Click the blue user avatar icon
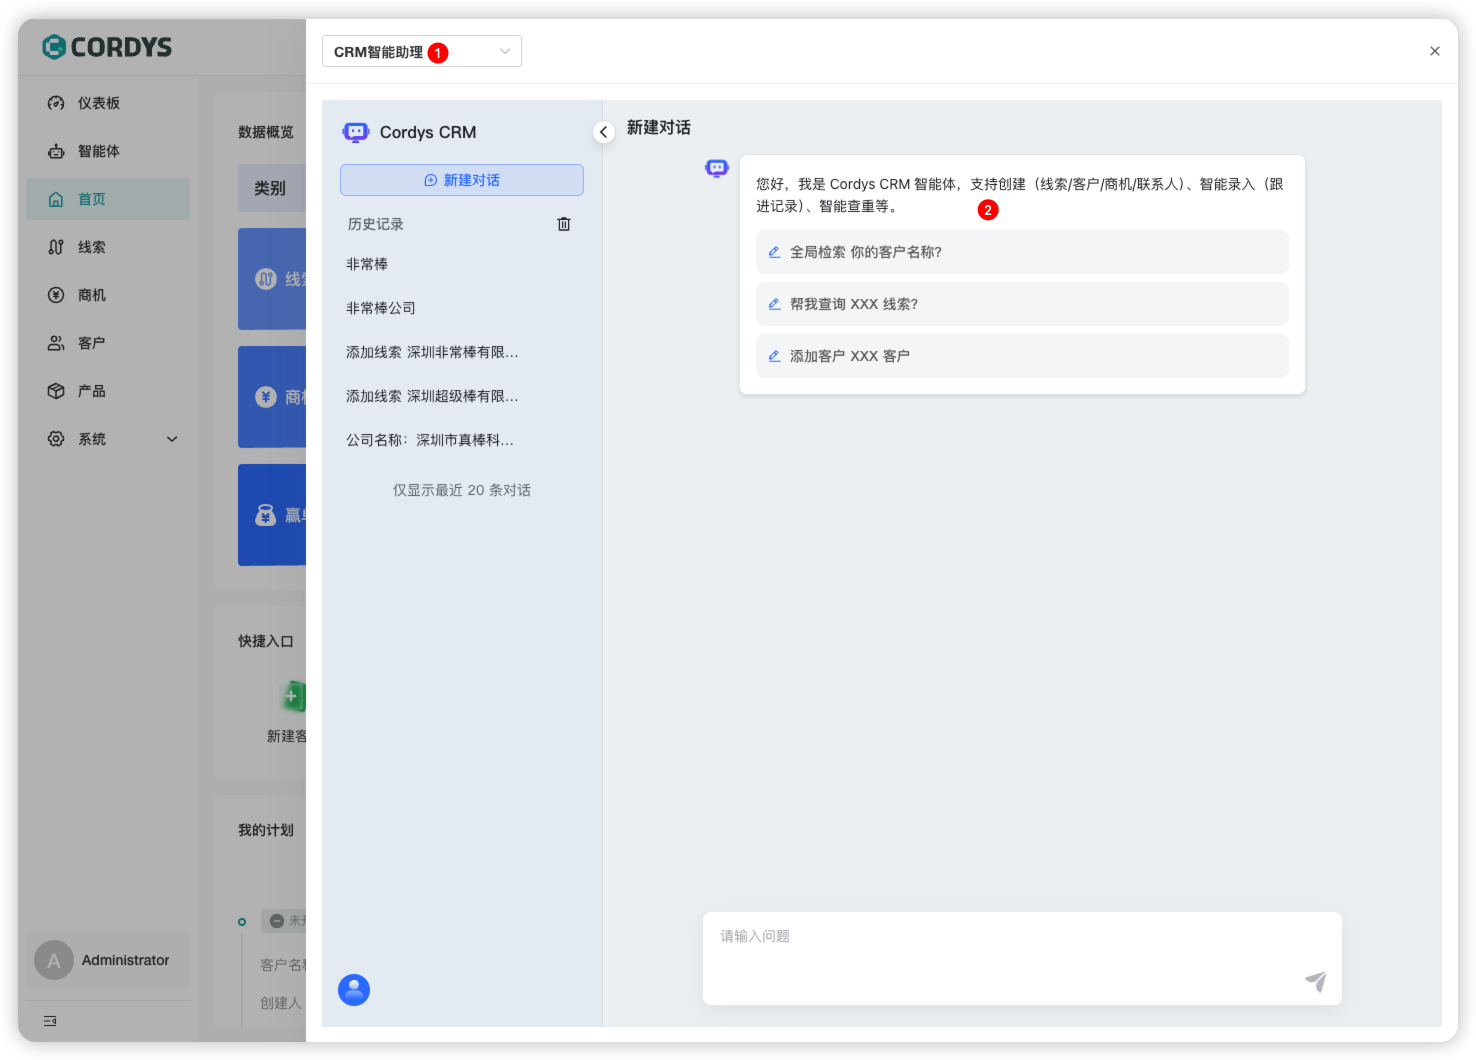 click(354, 990)
